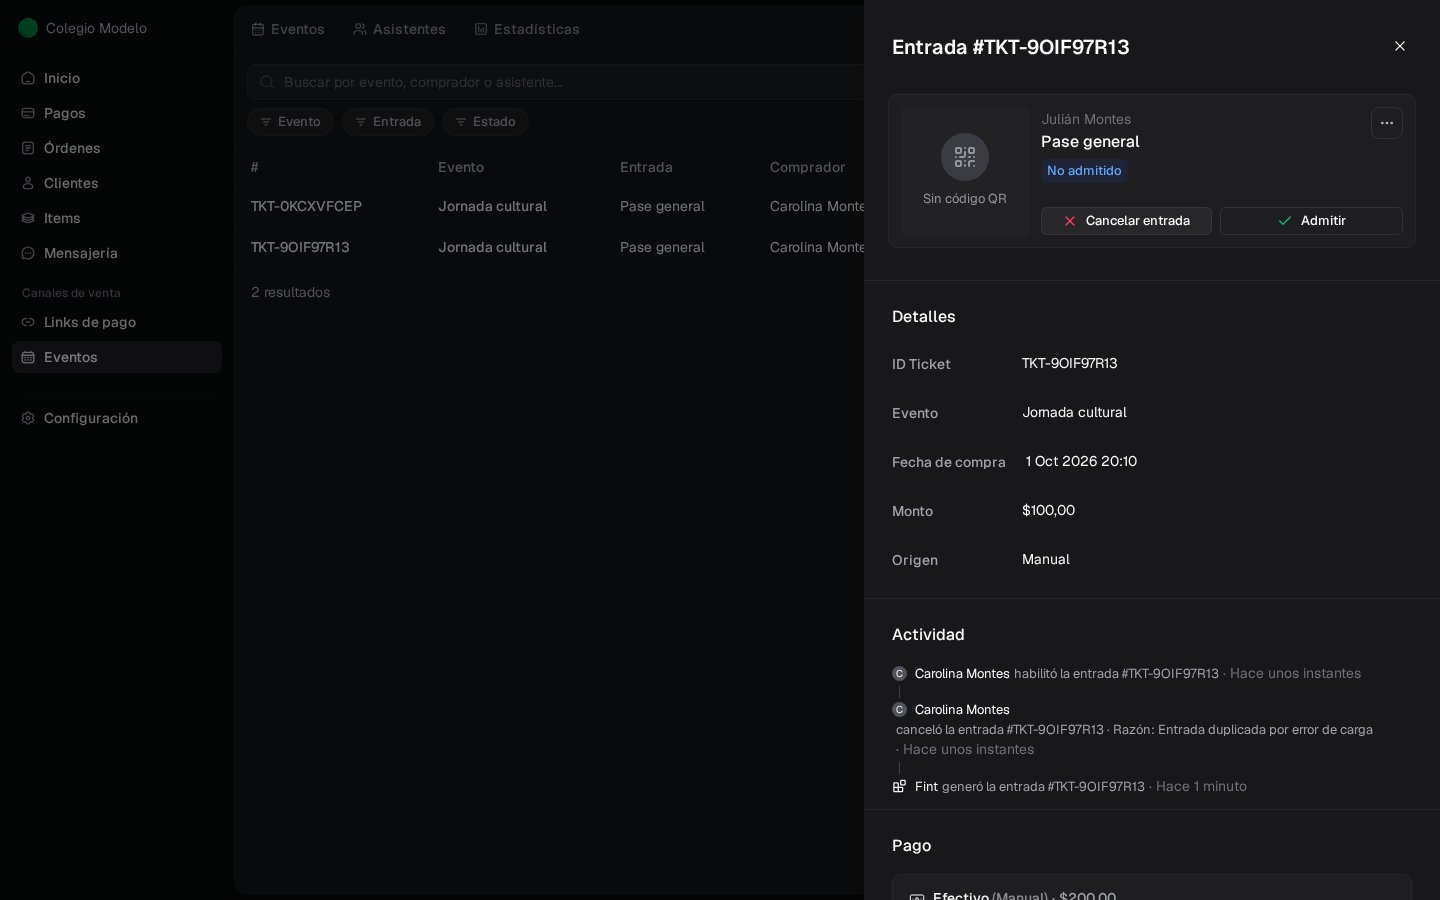
Task: Navigate to Clientes in sidebar
Action: tap(117, 183)
